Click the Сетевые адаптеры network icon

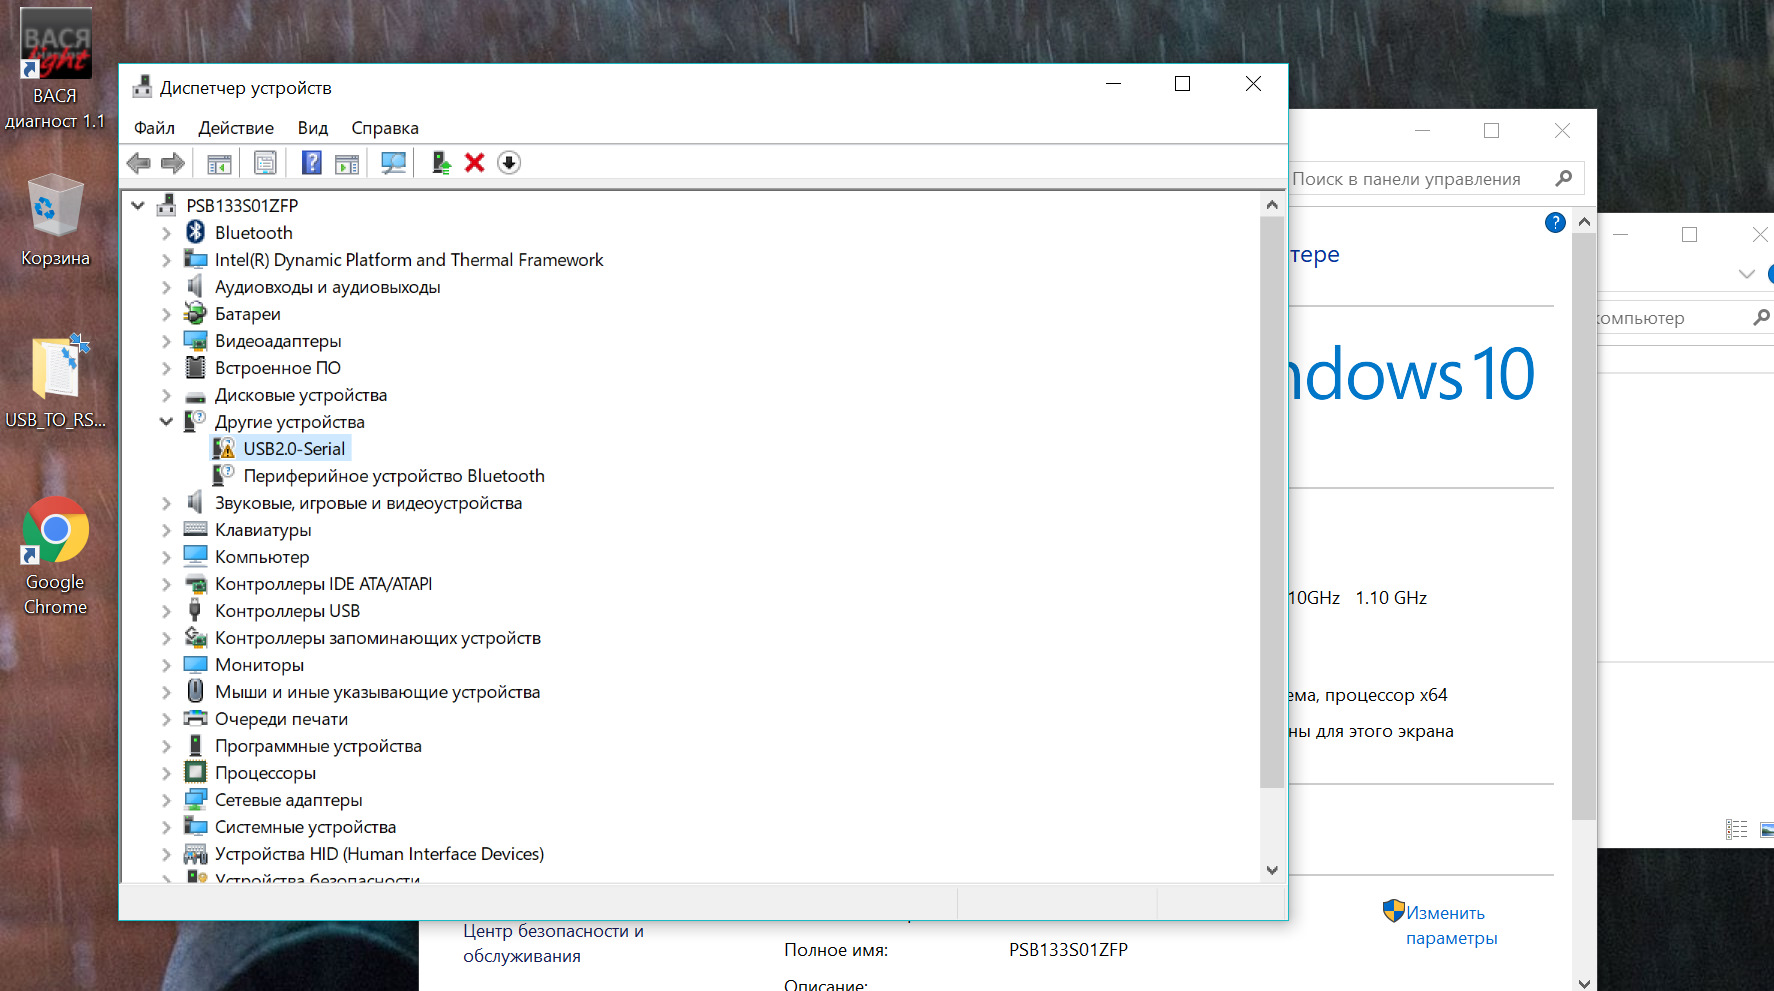tap(196, 799)
